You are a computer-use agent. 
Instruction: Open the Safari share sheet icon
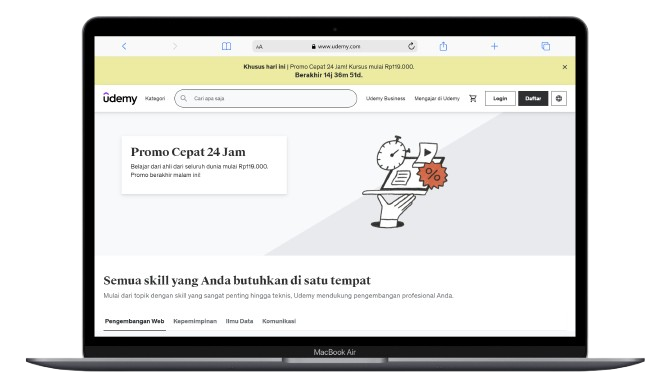[x=443, y=46]
